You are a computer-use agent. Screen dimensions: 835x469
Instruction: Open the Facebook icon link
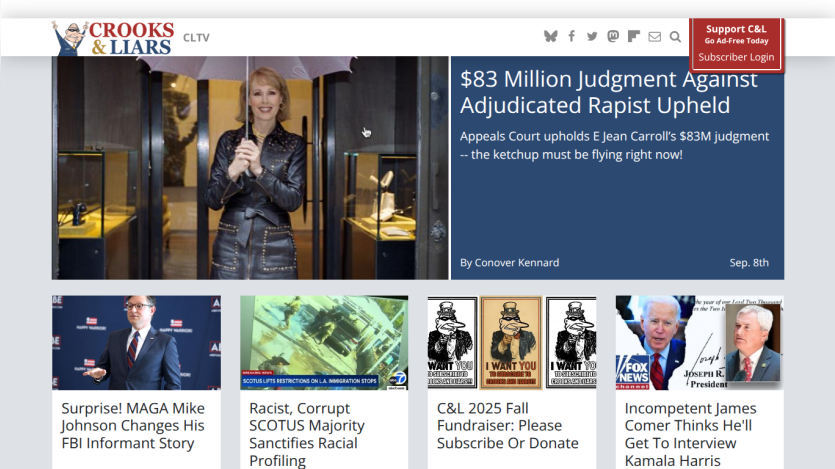point(571,36)
